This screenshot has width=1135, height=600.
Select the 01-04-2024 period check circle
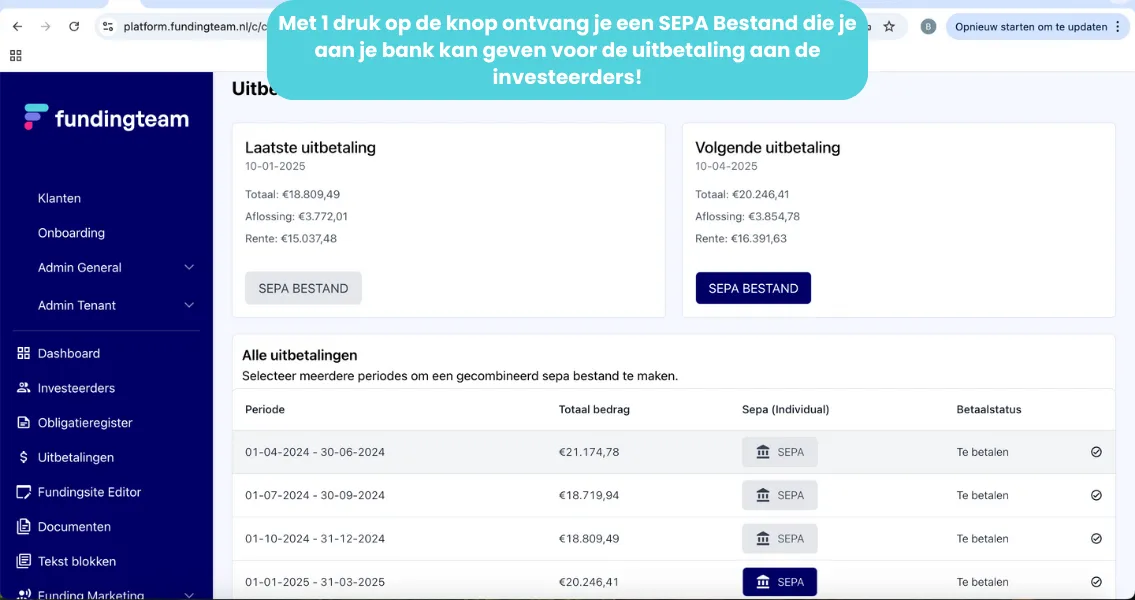click(x=1096, y=452)
